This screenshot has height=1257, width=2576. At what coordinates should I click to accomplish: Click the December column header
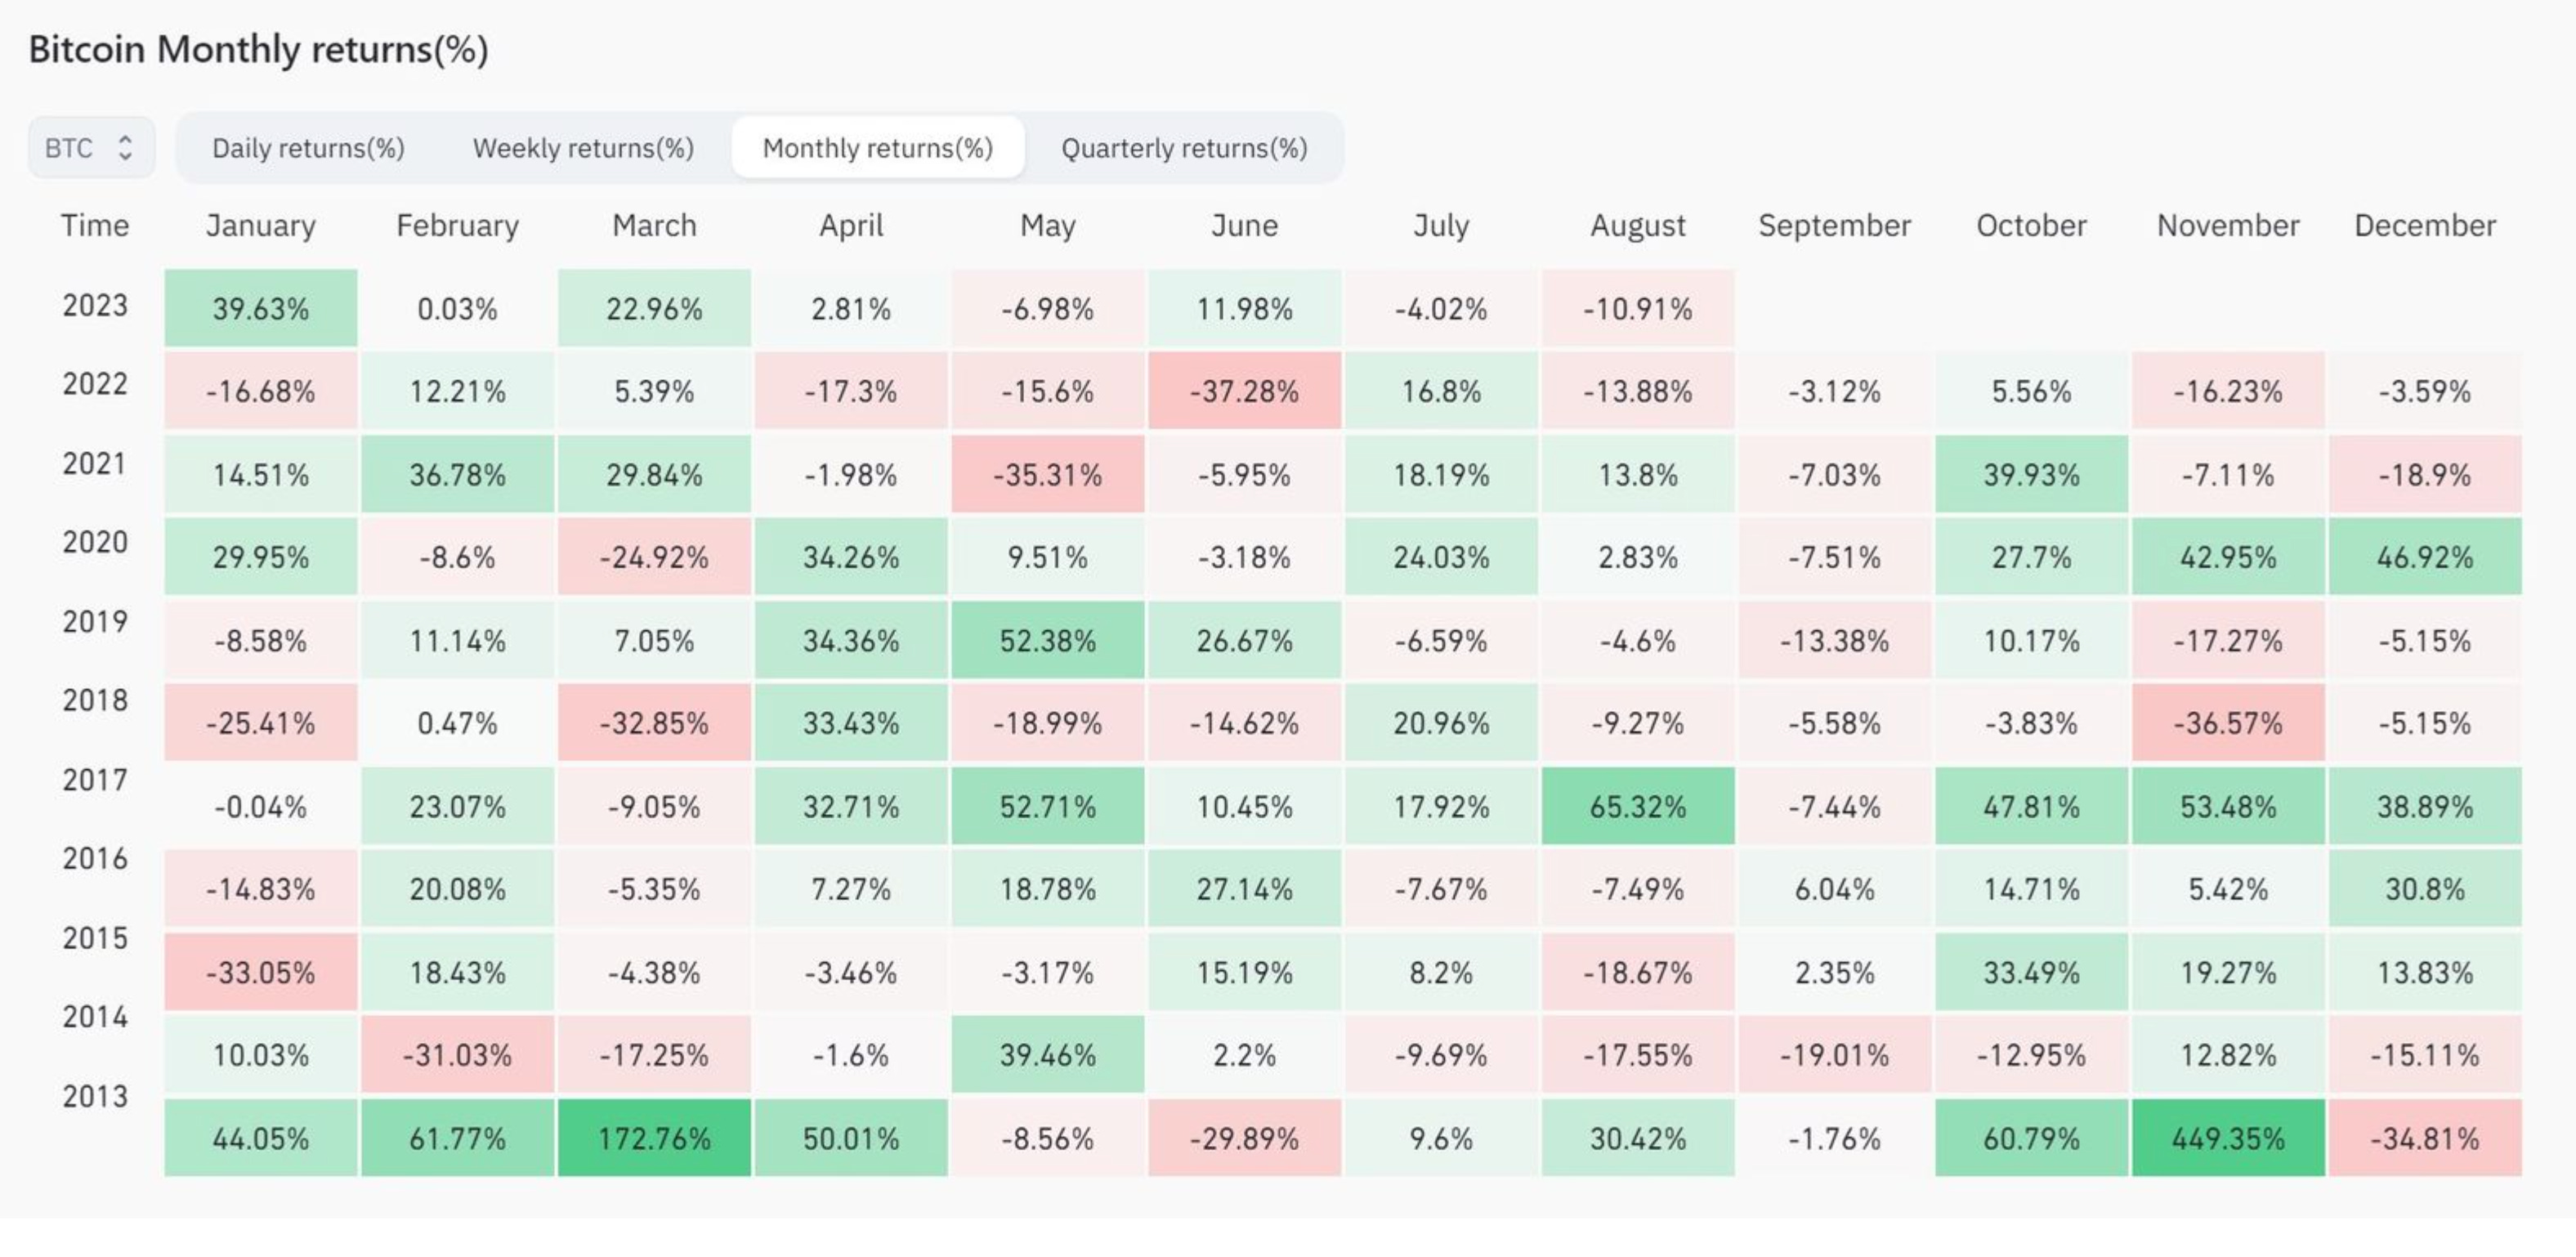coord(2422,225)
